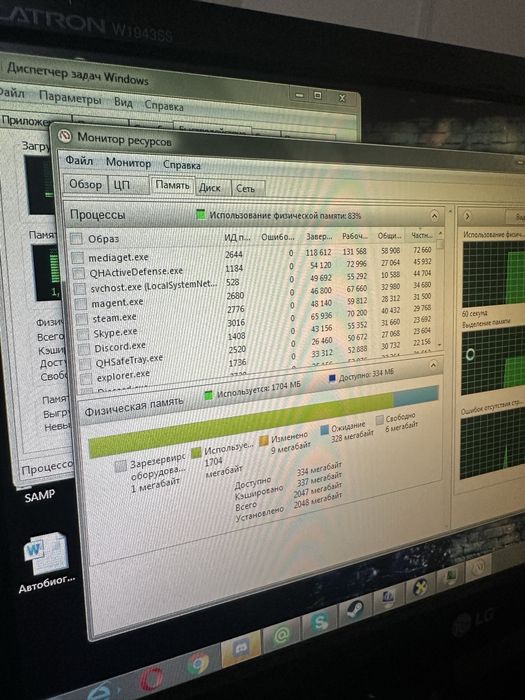This screenshot has width=525, height=700.
Task: Click the green in-use segment of memory bar
Action: point(241,424)
